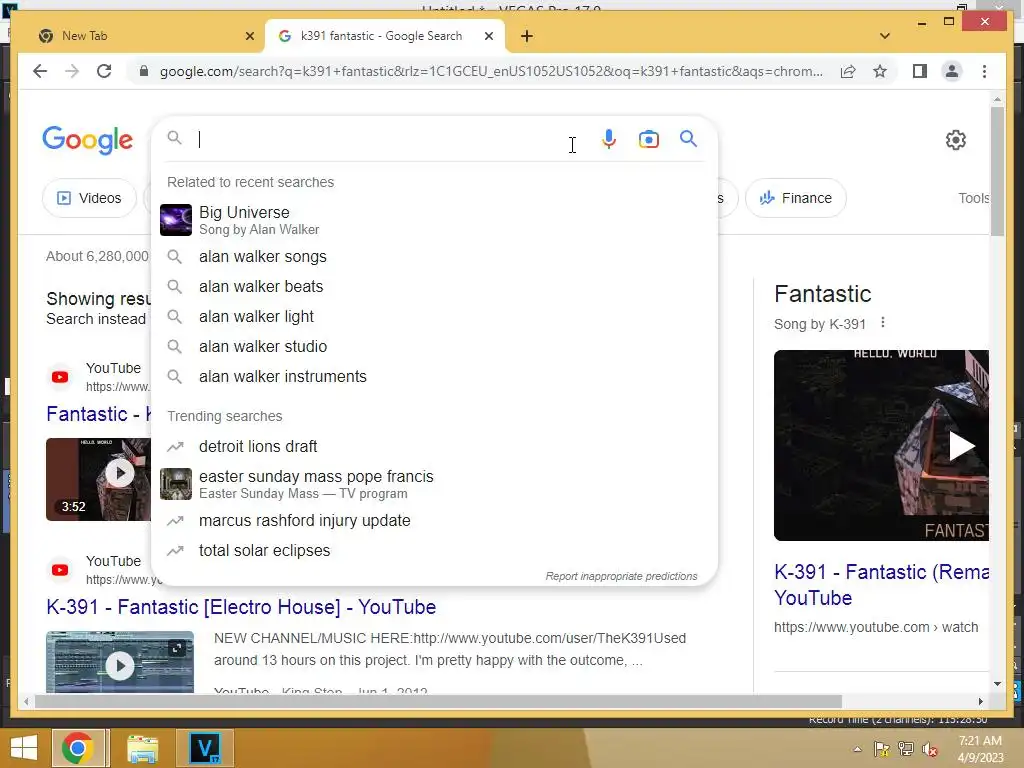The width and height of the screenshot is (1024, 768).
Task: Open the Chrome side panel
Action: 920,71
